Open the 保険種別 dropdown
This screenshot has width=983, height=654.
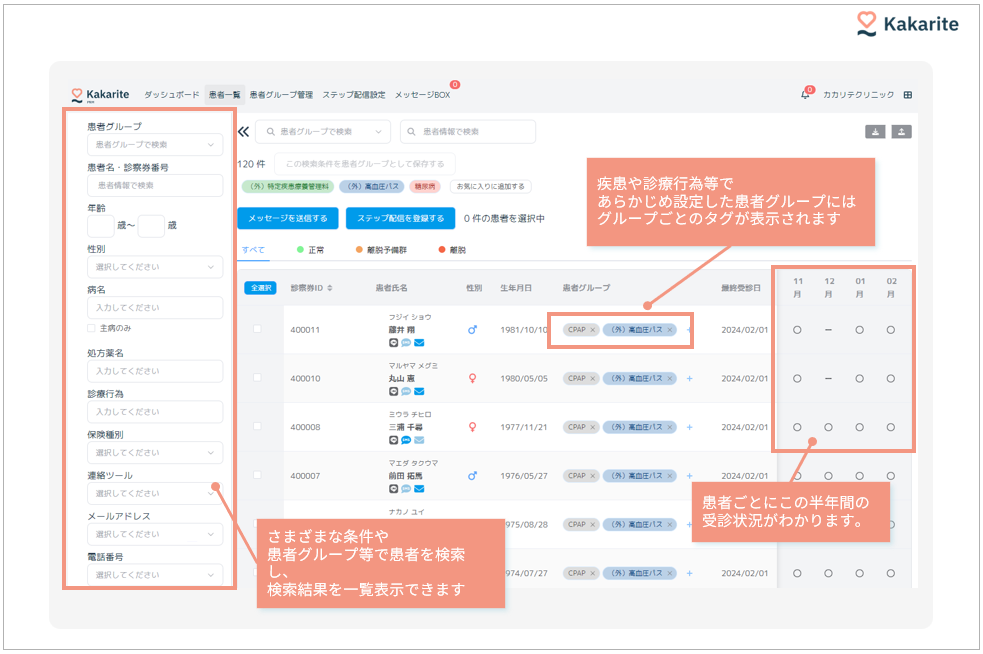155,453
